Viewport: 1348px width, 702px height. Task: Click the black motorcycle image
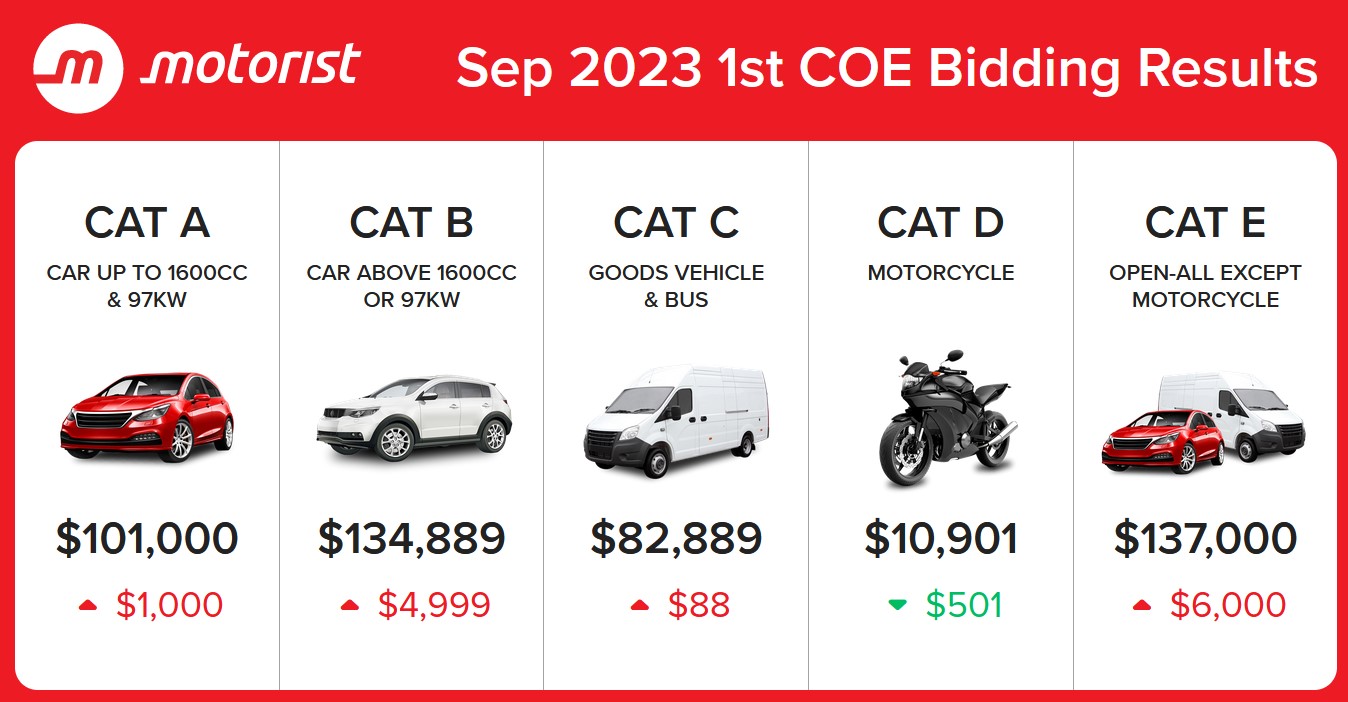coord(941,418)
